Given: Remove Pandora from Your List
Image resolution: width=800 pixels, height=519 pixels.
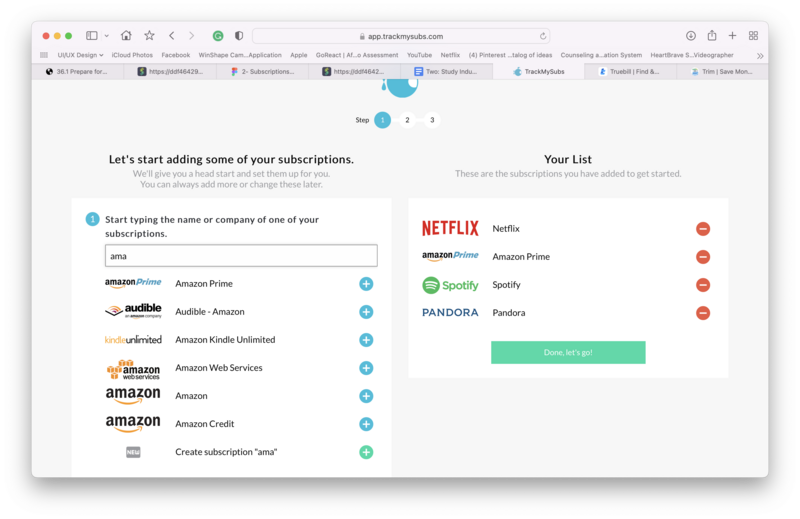Looking at the screenshot, I should pos(703,313).
